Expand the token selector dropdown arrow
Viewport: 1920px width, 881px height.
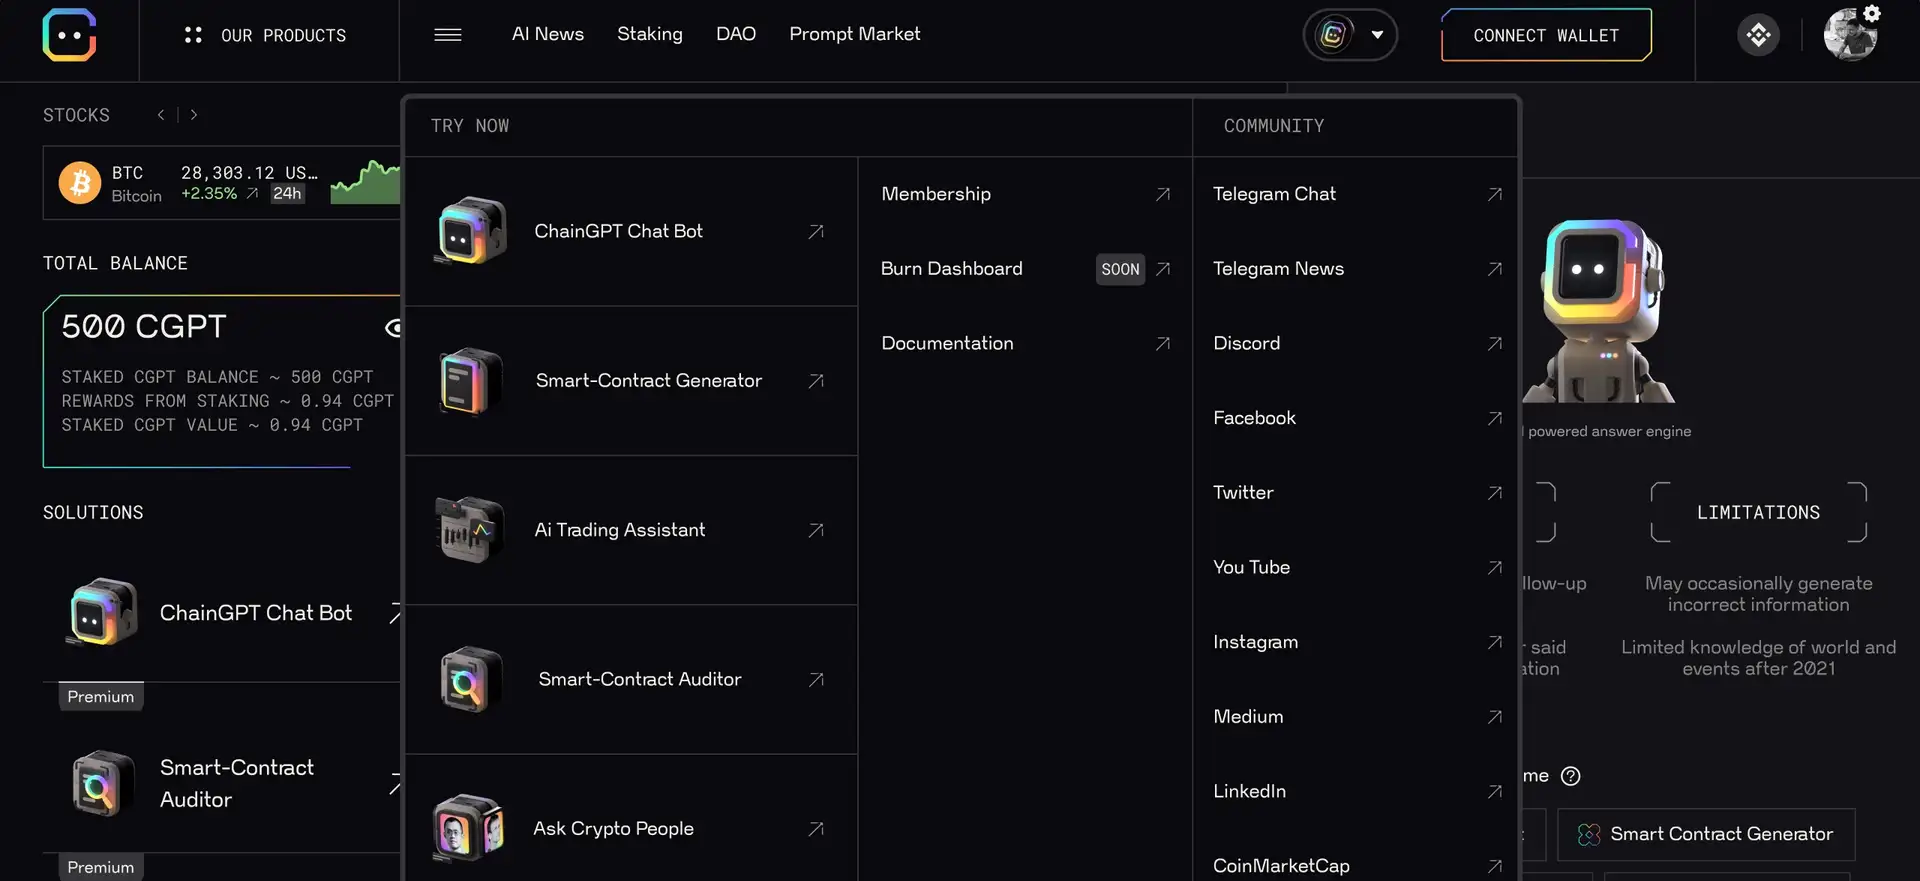1377,35
